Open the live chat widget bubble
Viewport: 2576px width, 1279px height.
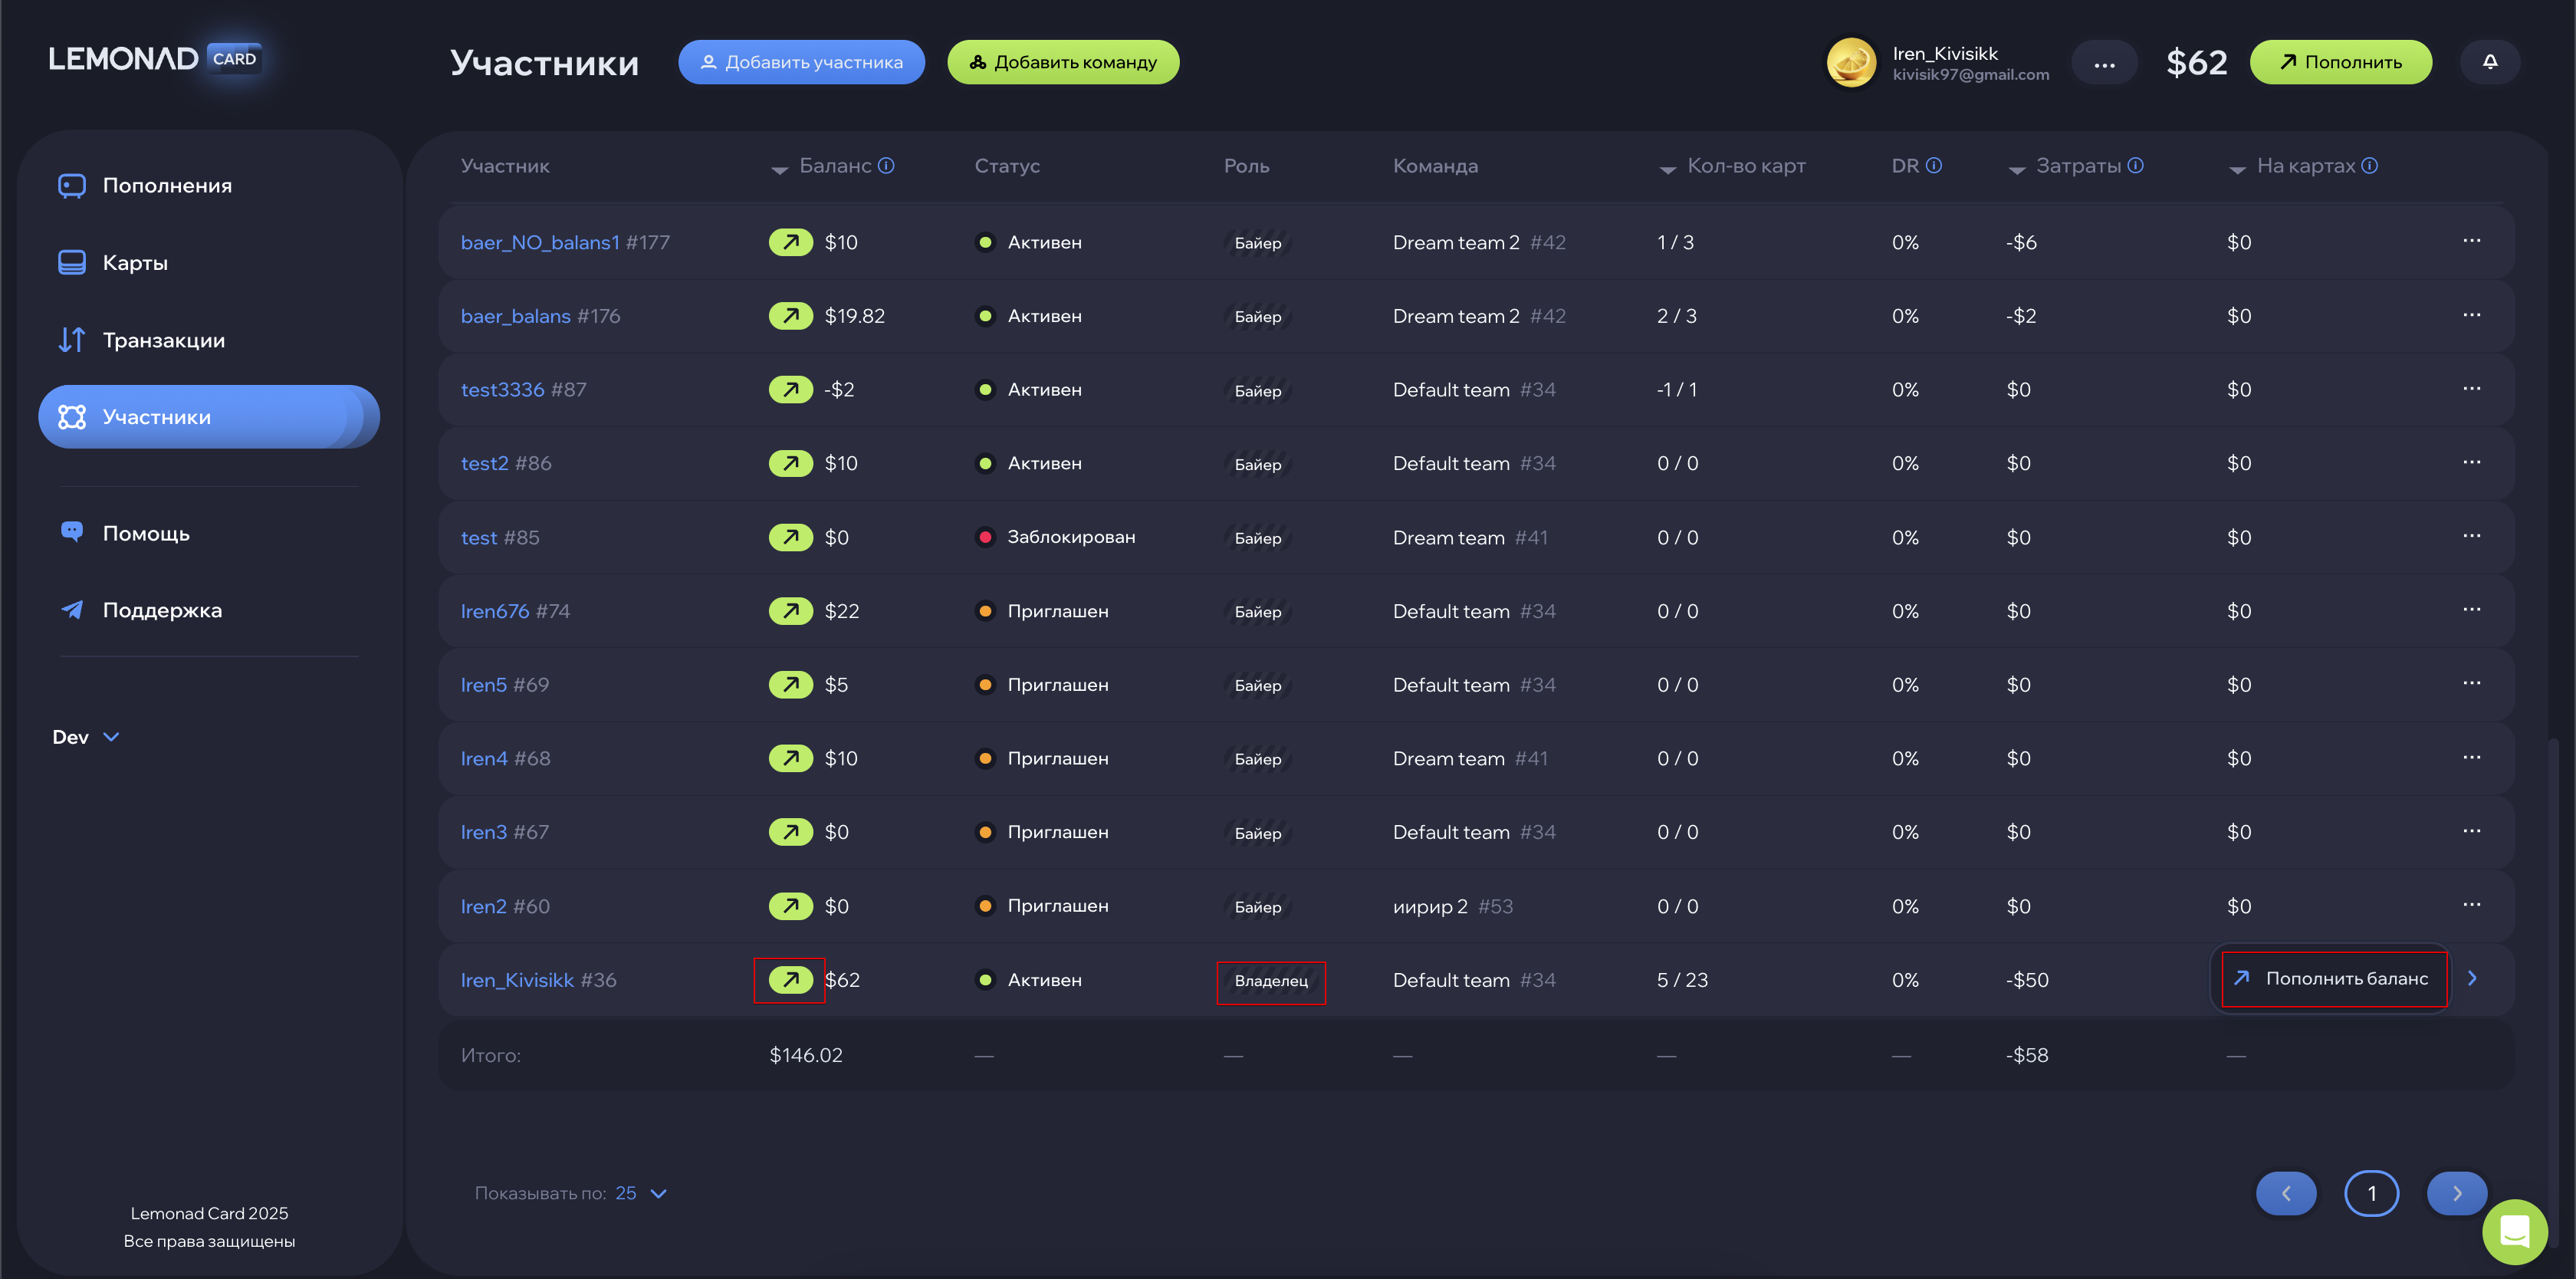coord(2514,1231)
